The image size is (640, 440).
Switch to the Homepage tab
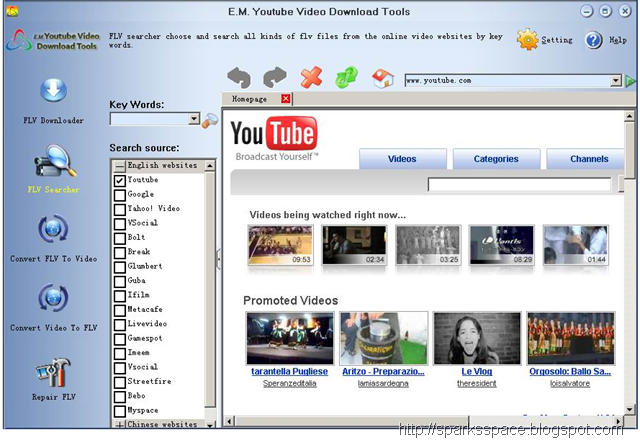[249, 99]
